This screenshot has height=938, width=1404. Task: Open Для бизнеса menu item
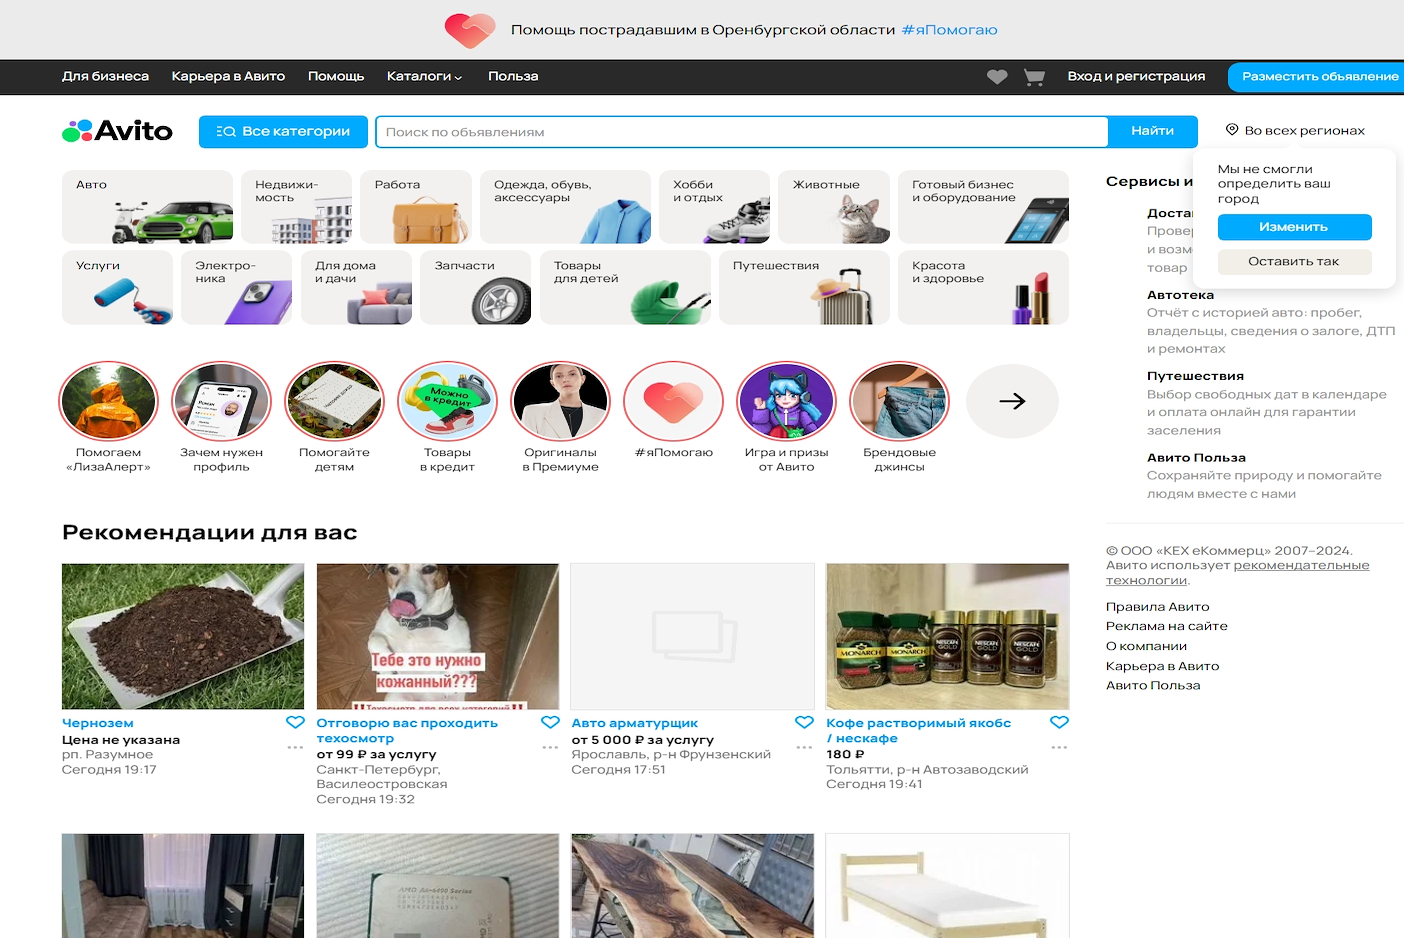[x=105, y=77]
